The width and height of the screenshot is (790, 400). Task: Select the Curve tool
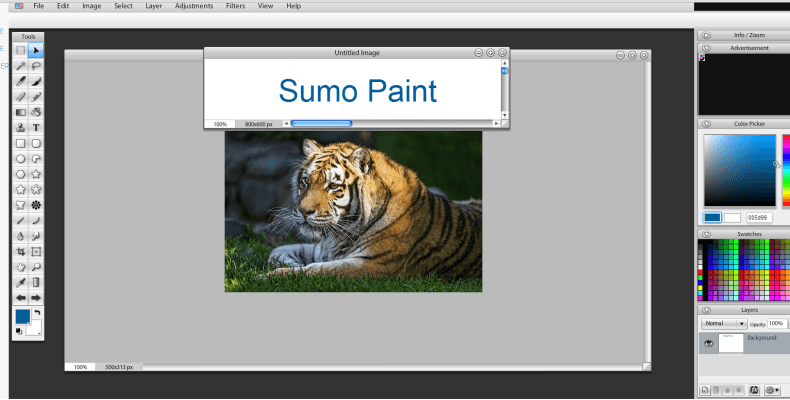coord(36,221)
